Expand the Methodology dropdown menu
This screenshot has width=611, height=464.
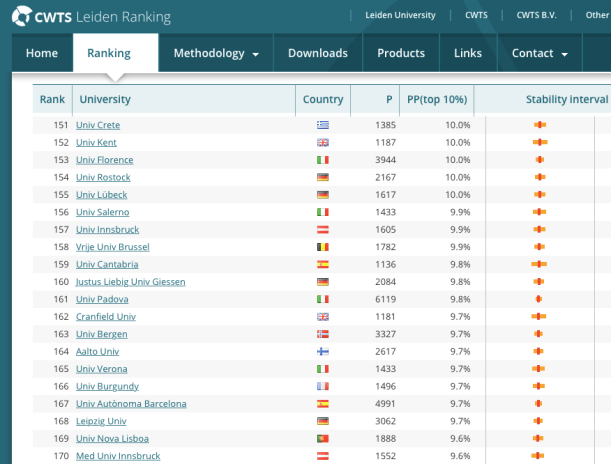[x=216, y=53]
